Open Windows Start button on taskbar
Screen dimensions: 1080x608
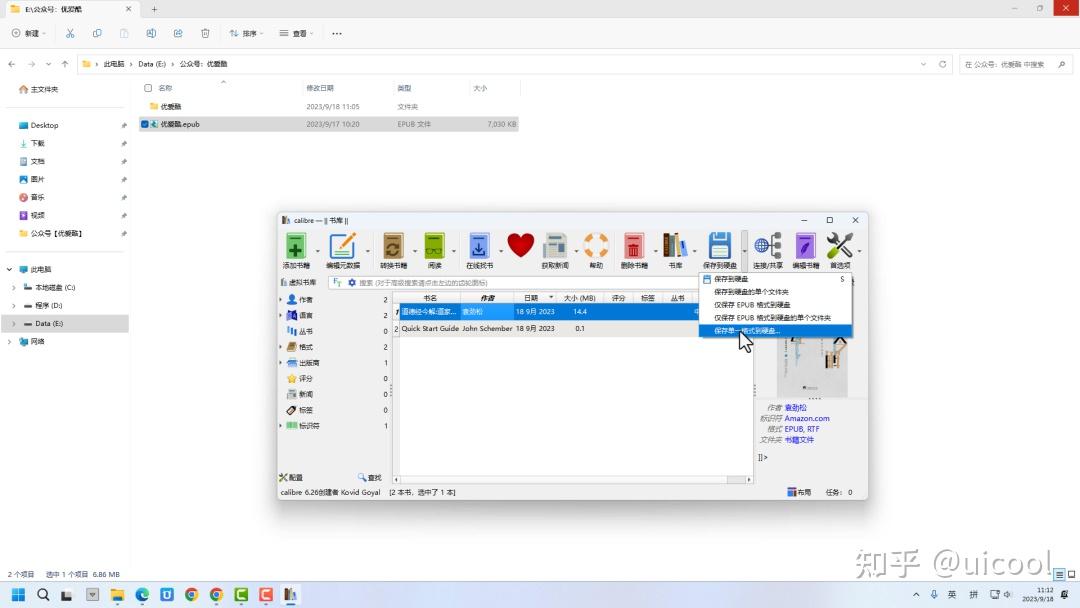pyautogui.click(x=18, y=595)
